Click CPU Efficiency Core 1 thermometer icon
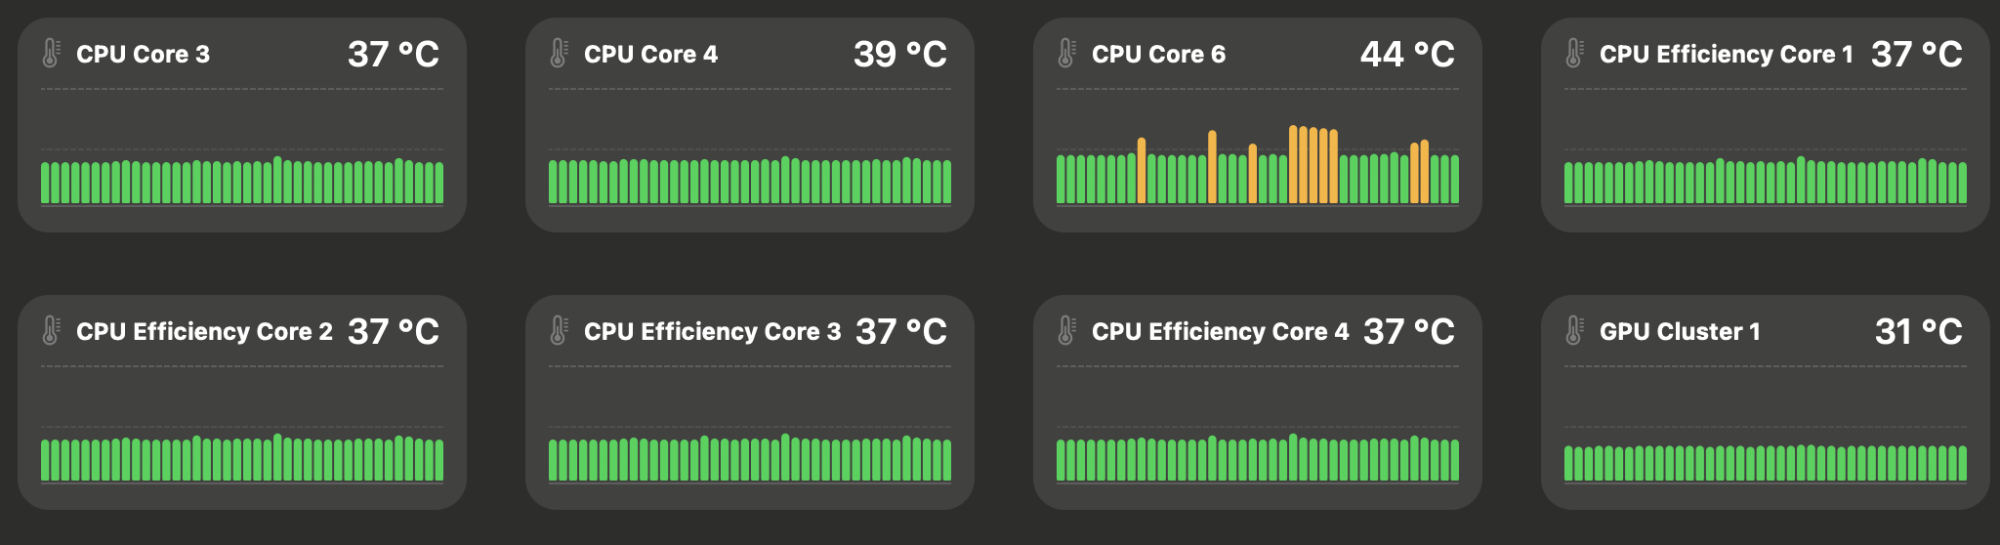This screenshot has height=545, width=2000. [1574, 53]
